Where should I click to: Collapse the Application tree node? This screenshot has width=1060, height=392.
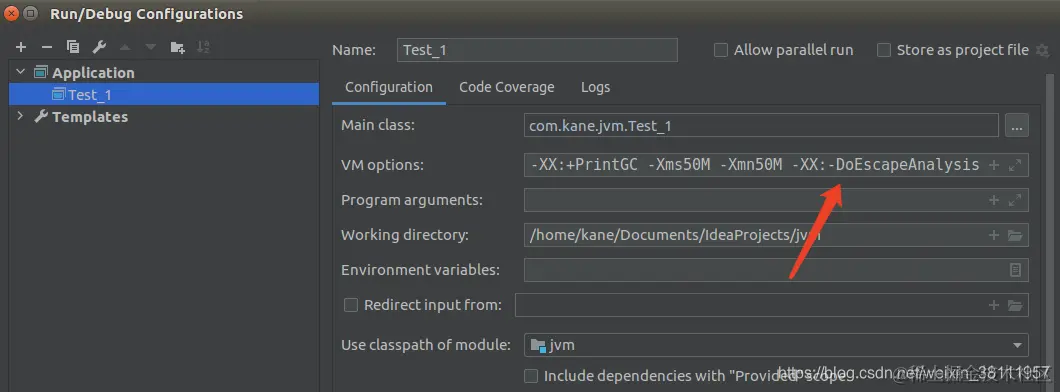20,72
